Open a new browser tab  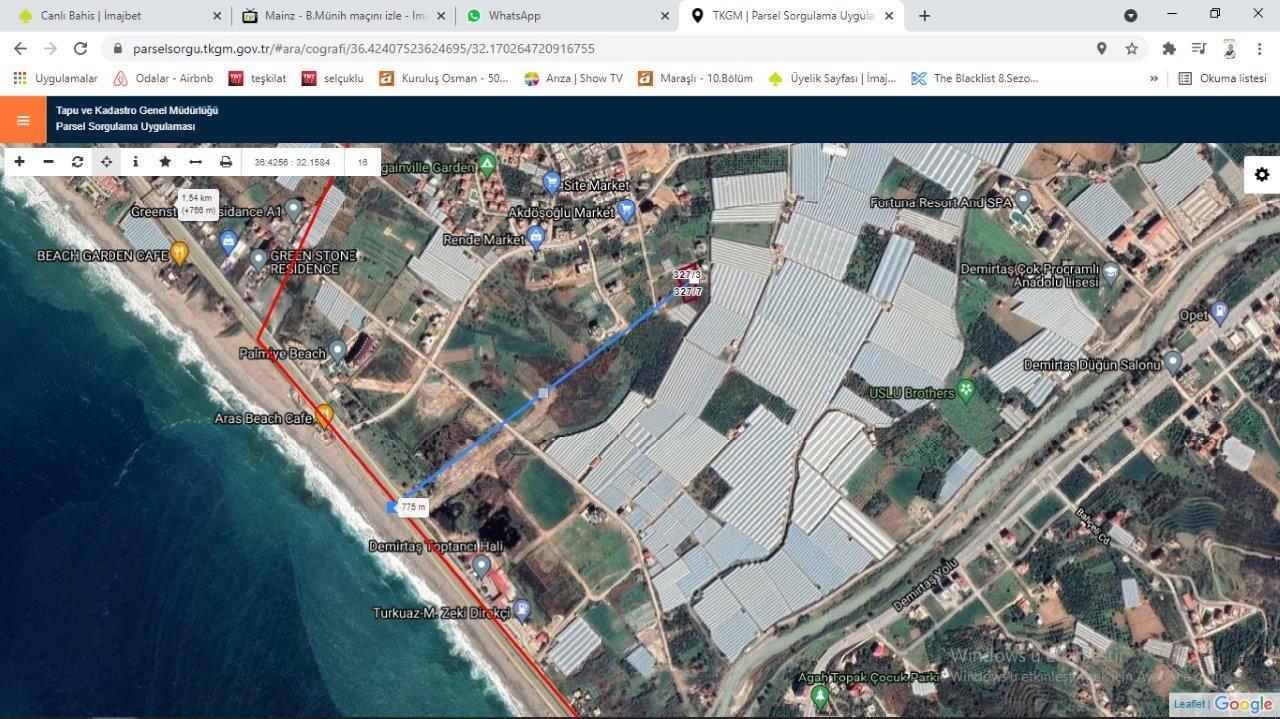tap(924, 16)
